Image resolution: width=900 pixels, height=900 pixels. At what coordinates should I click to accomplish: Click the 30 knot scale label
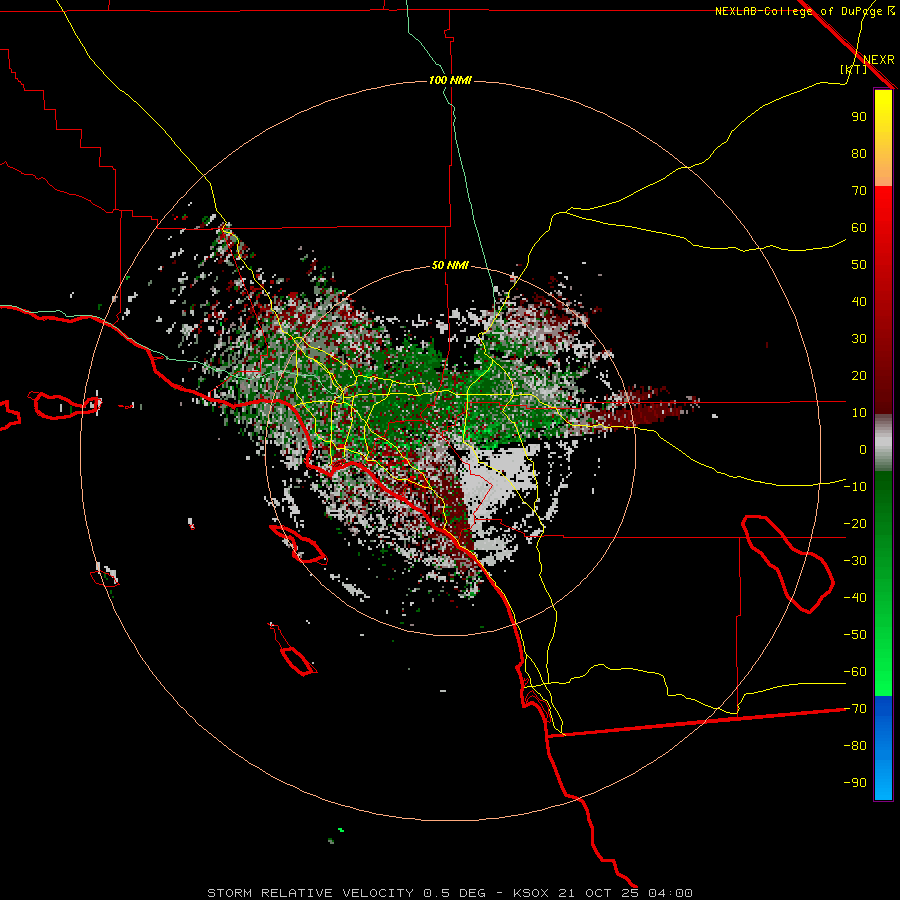859,339
